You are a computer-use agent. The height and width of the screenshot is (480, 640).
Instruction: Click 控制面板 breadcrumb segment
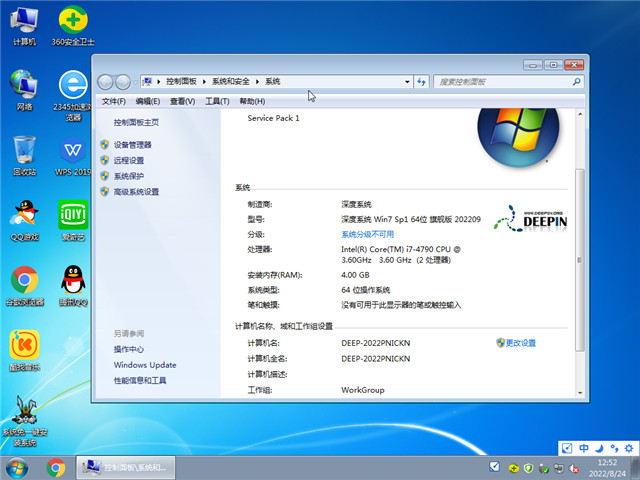click(181, 82)
